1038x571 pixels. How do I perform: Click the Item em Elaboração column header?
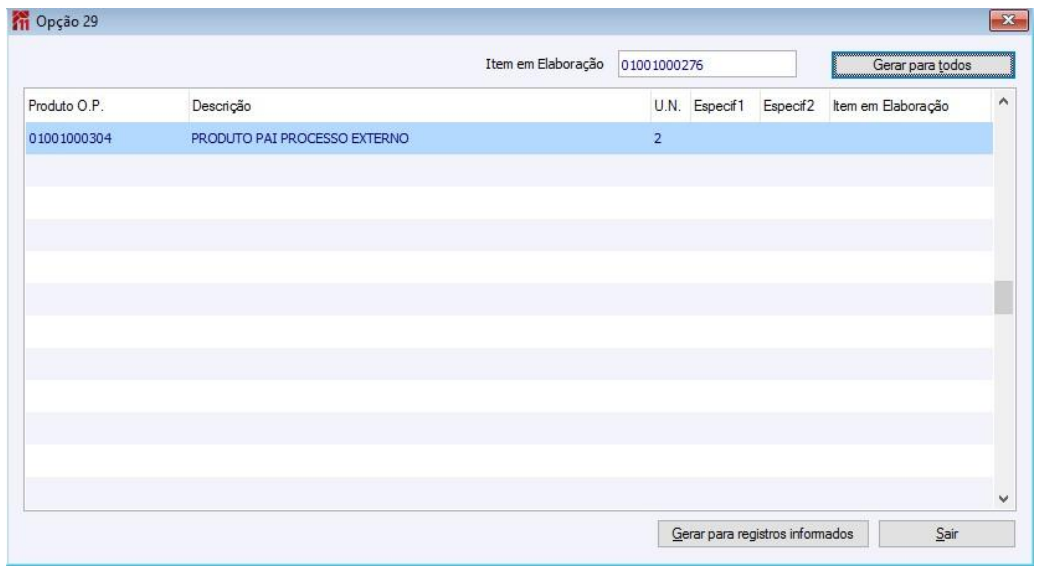click(x=910, y=106)
